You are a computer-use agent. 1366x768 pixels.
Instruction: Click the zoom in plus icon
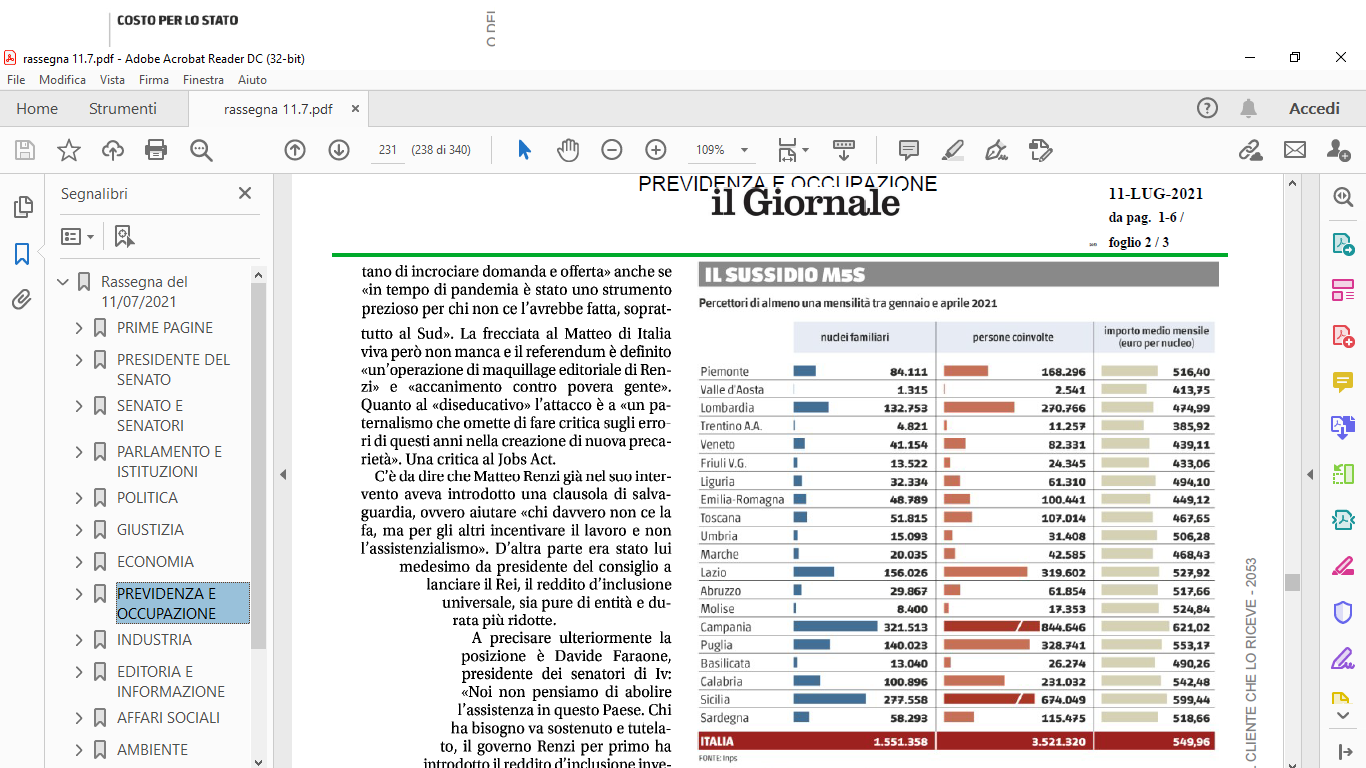coord(656,150)
